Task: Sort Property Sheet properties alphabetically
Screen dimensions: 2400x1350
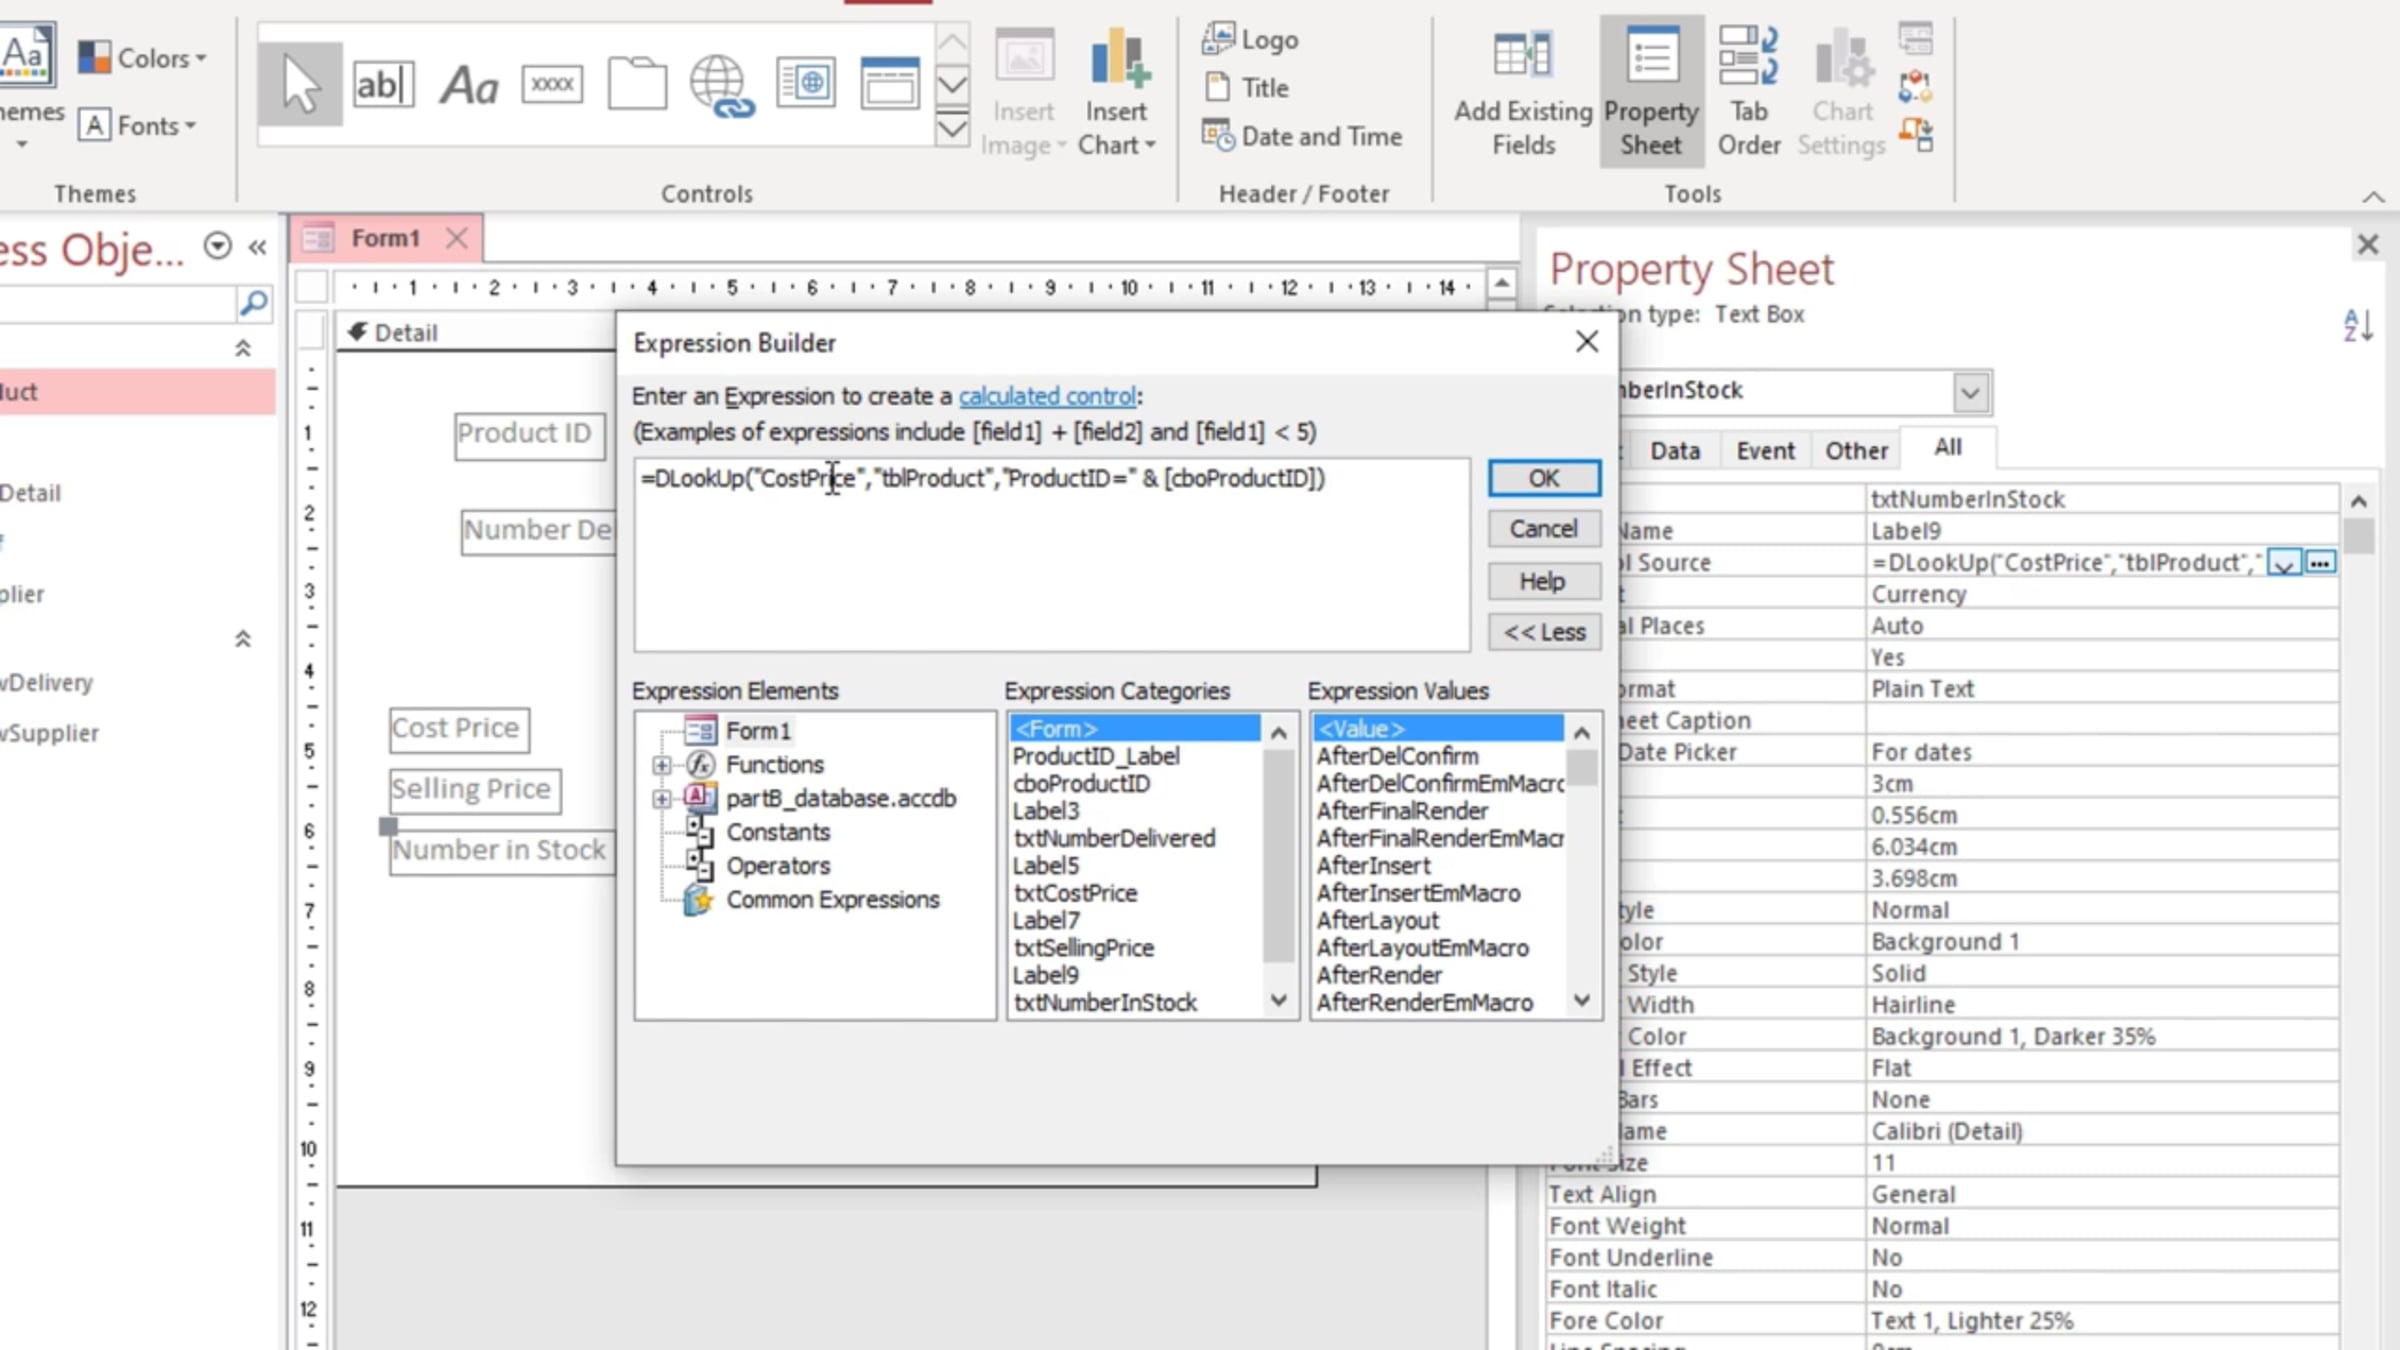Action: point(2357,326)
